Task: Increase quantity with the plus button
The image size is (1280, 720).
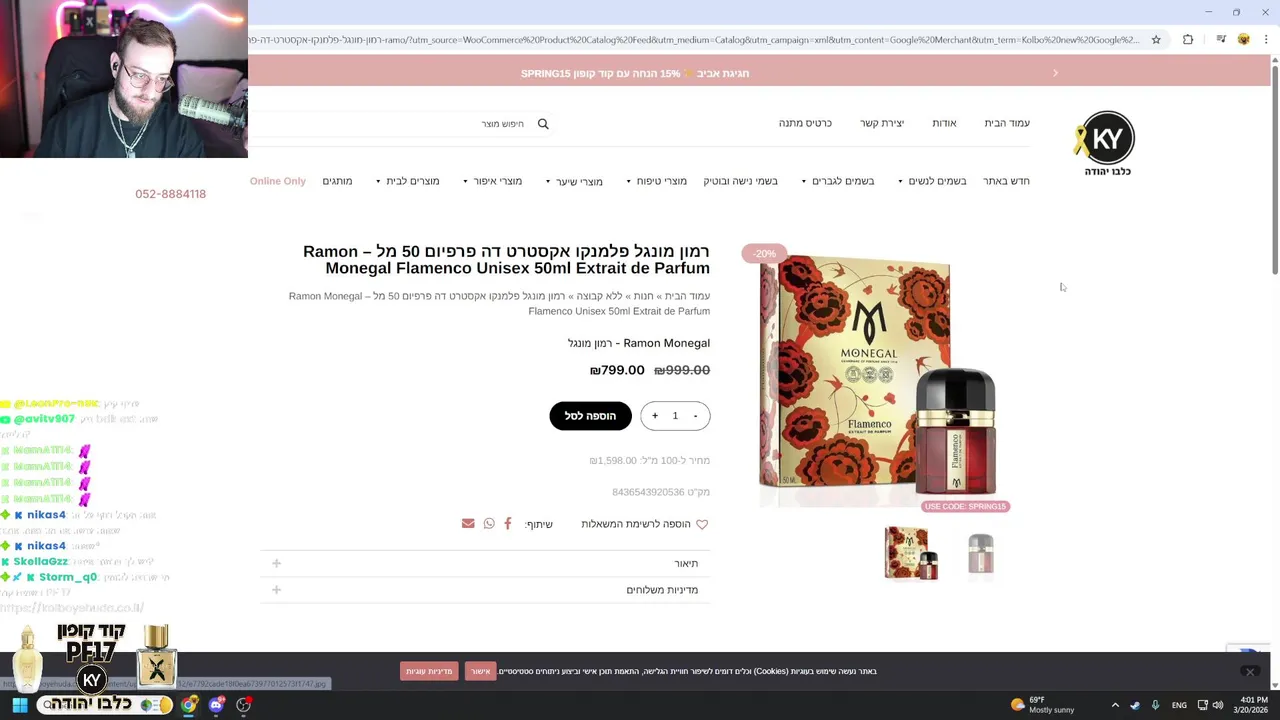Action: pyautogui.click(x=655, y=416)
